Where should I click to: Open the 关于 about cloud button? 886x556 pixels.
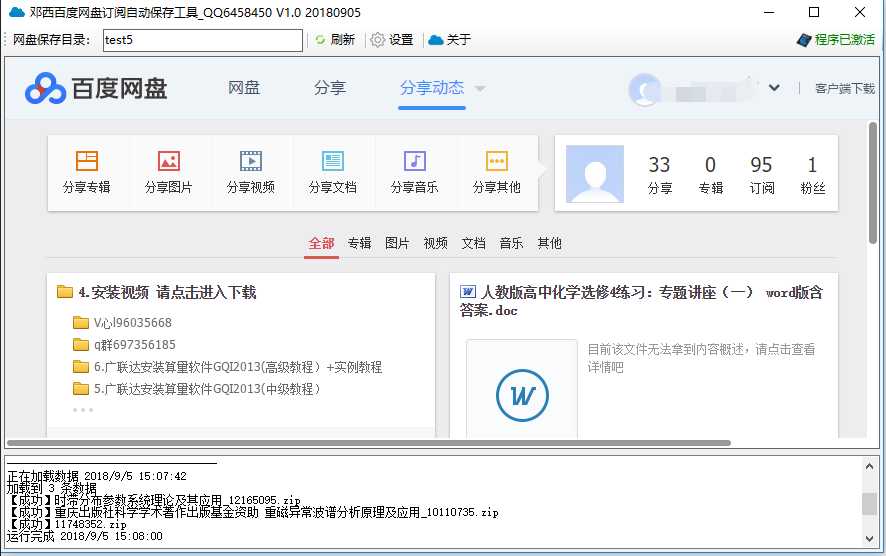point(449,40)
